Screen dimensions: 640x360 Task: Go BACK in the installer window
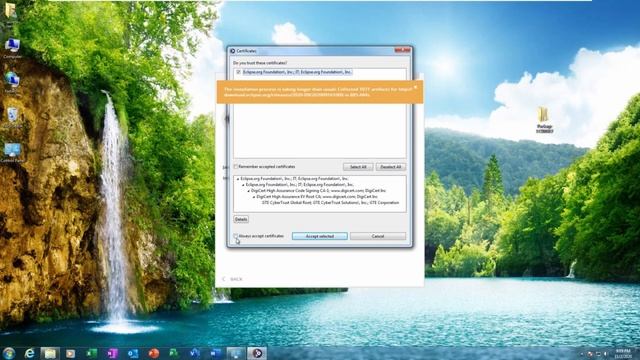tap(232, 279)
